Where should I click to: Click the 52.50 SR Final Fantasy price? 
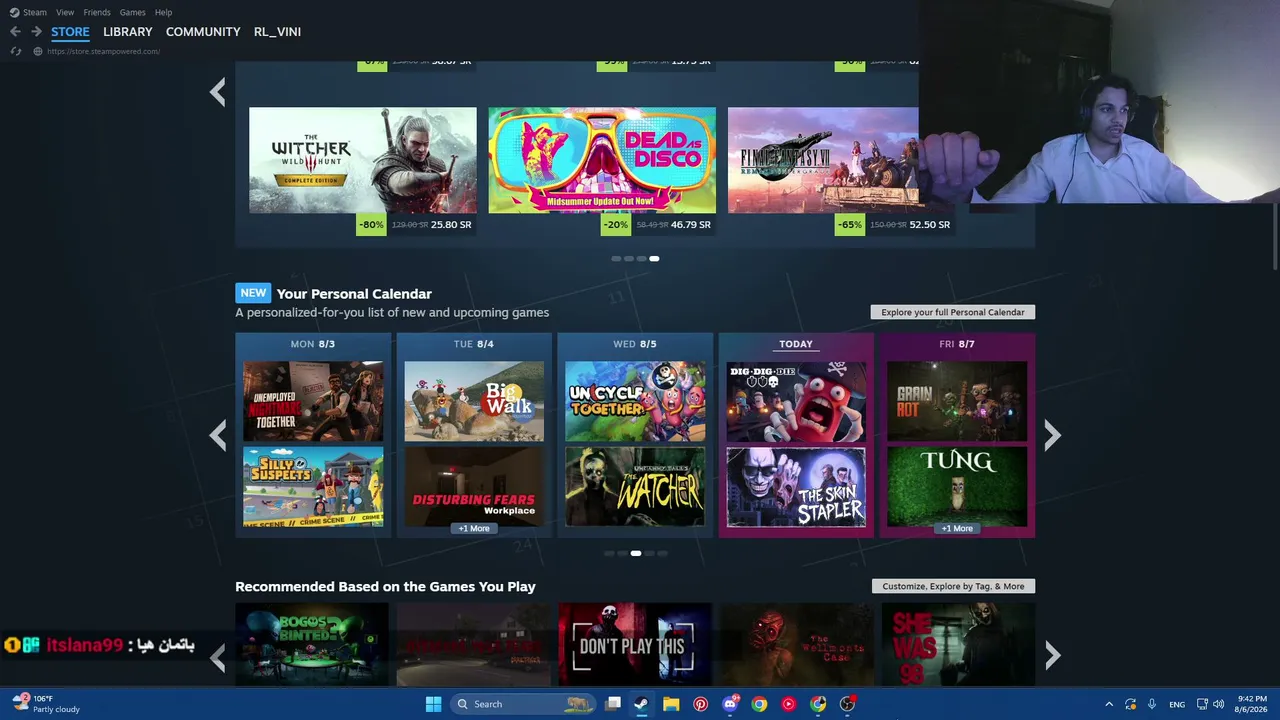(930, 225)
